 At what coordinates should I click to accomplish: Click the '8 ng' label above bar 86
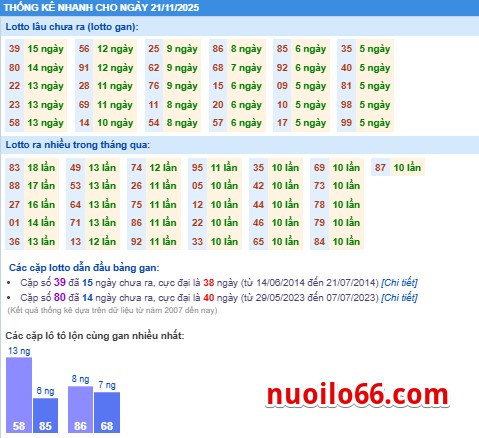point(80,379)
